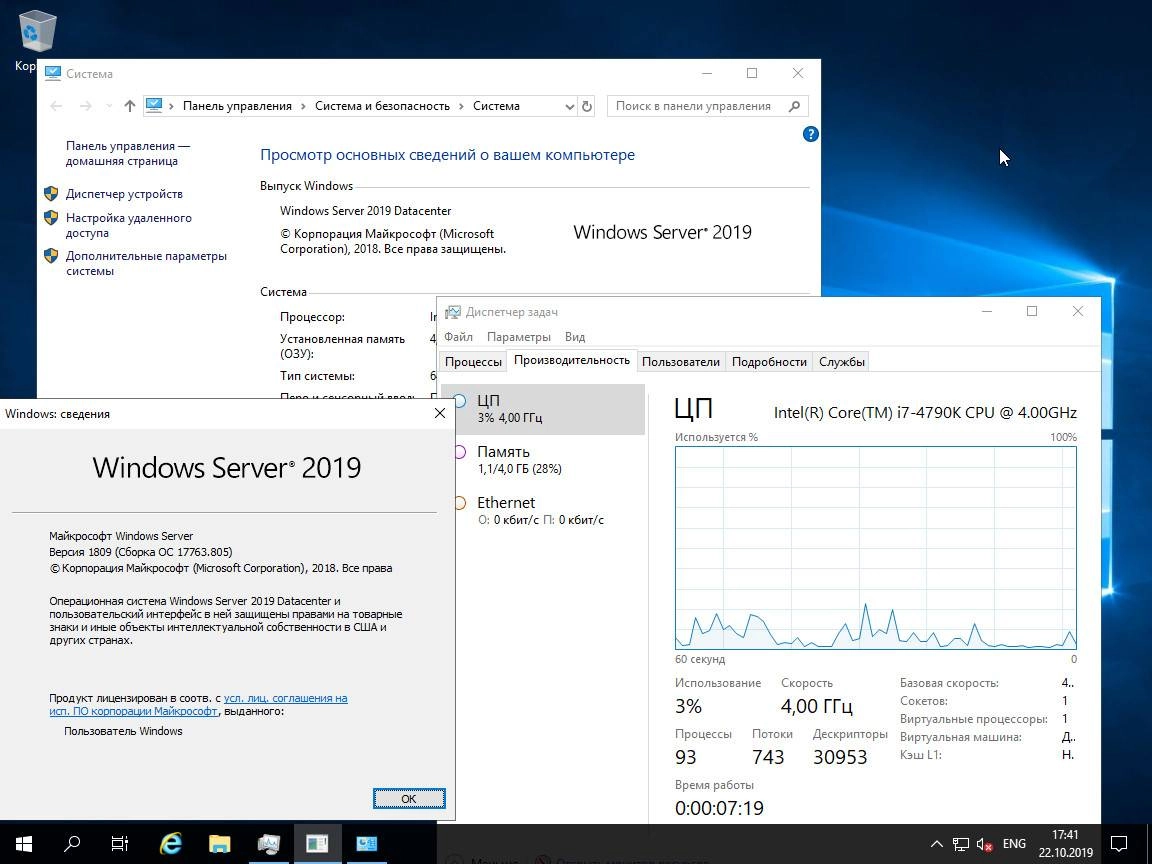Click uptime value 0:00:07:19
This screenshot has height=864, width=1152.
(x=719, y=807)
